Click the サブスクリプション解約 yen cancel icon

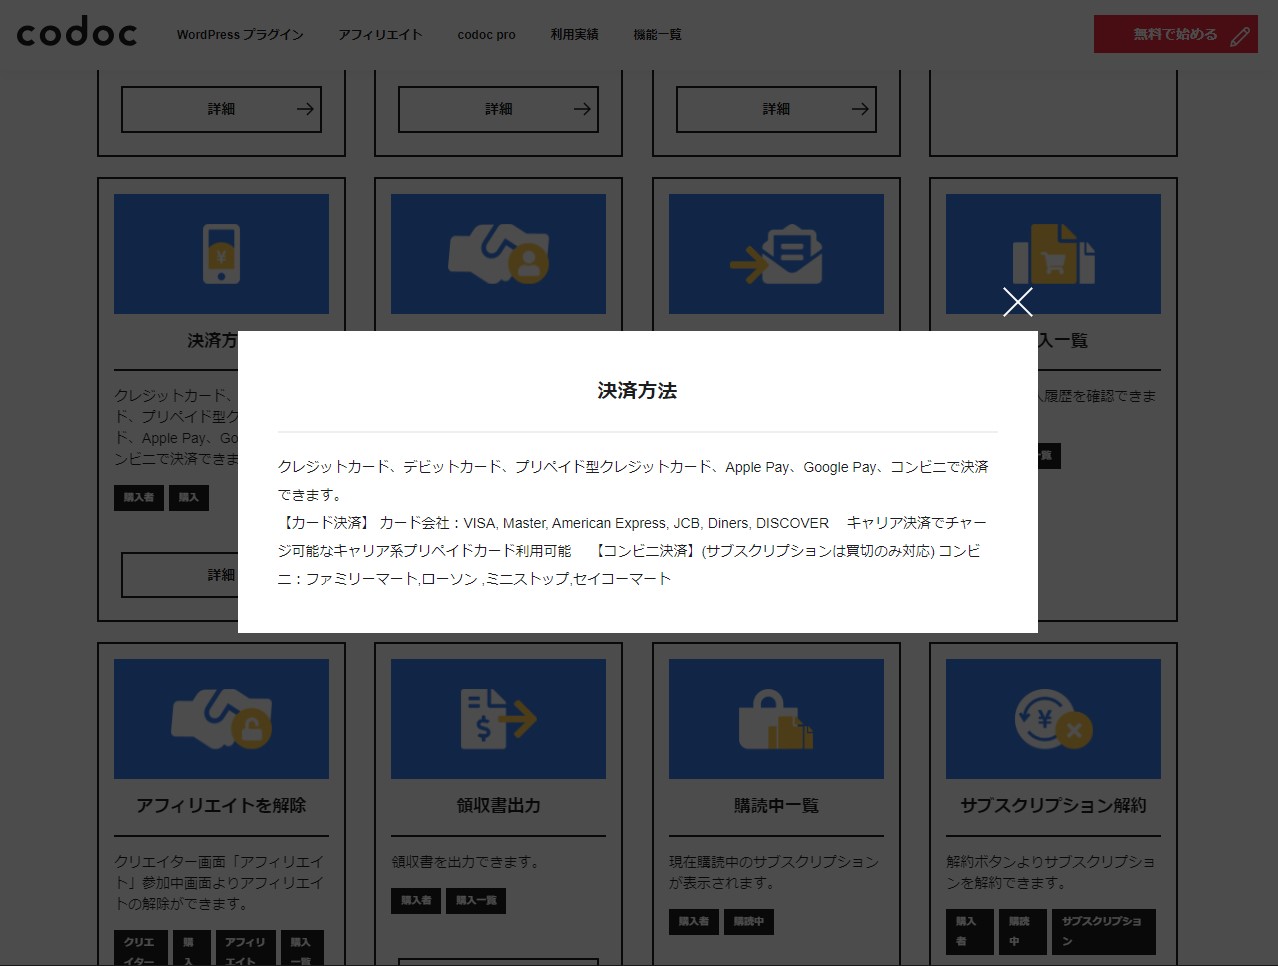point(1053,719)
